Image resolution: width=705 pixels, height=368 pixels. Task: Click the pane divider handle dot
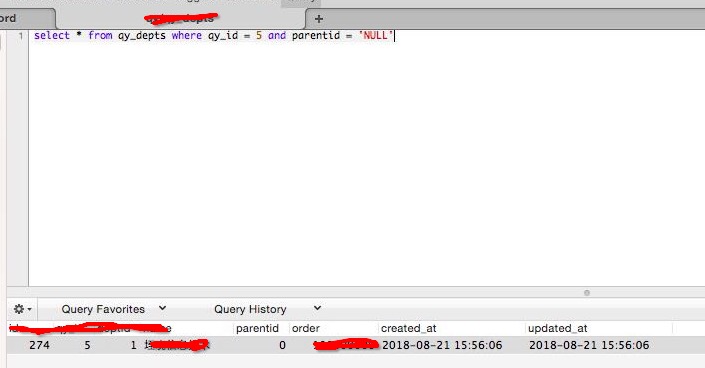tap(587, 293)
